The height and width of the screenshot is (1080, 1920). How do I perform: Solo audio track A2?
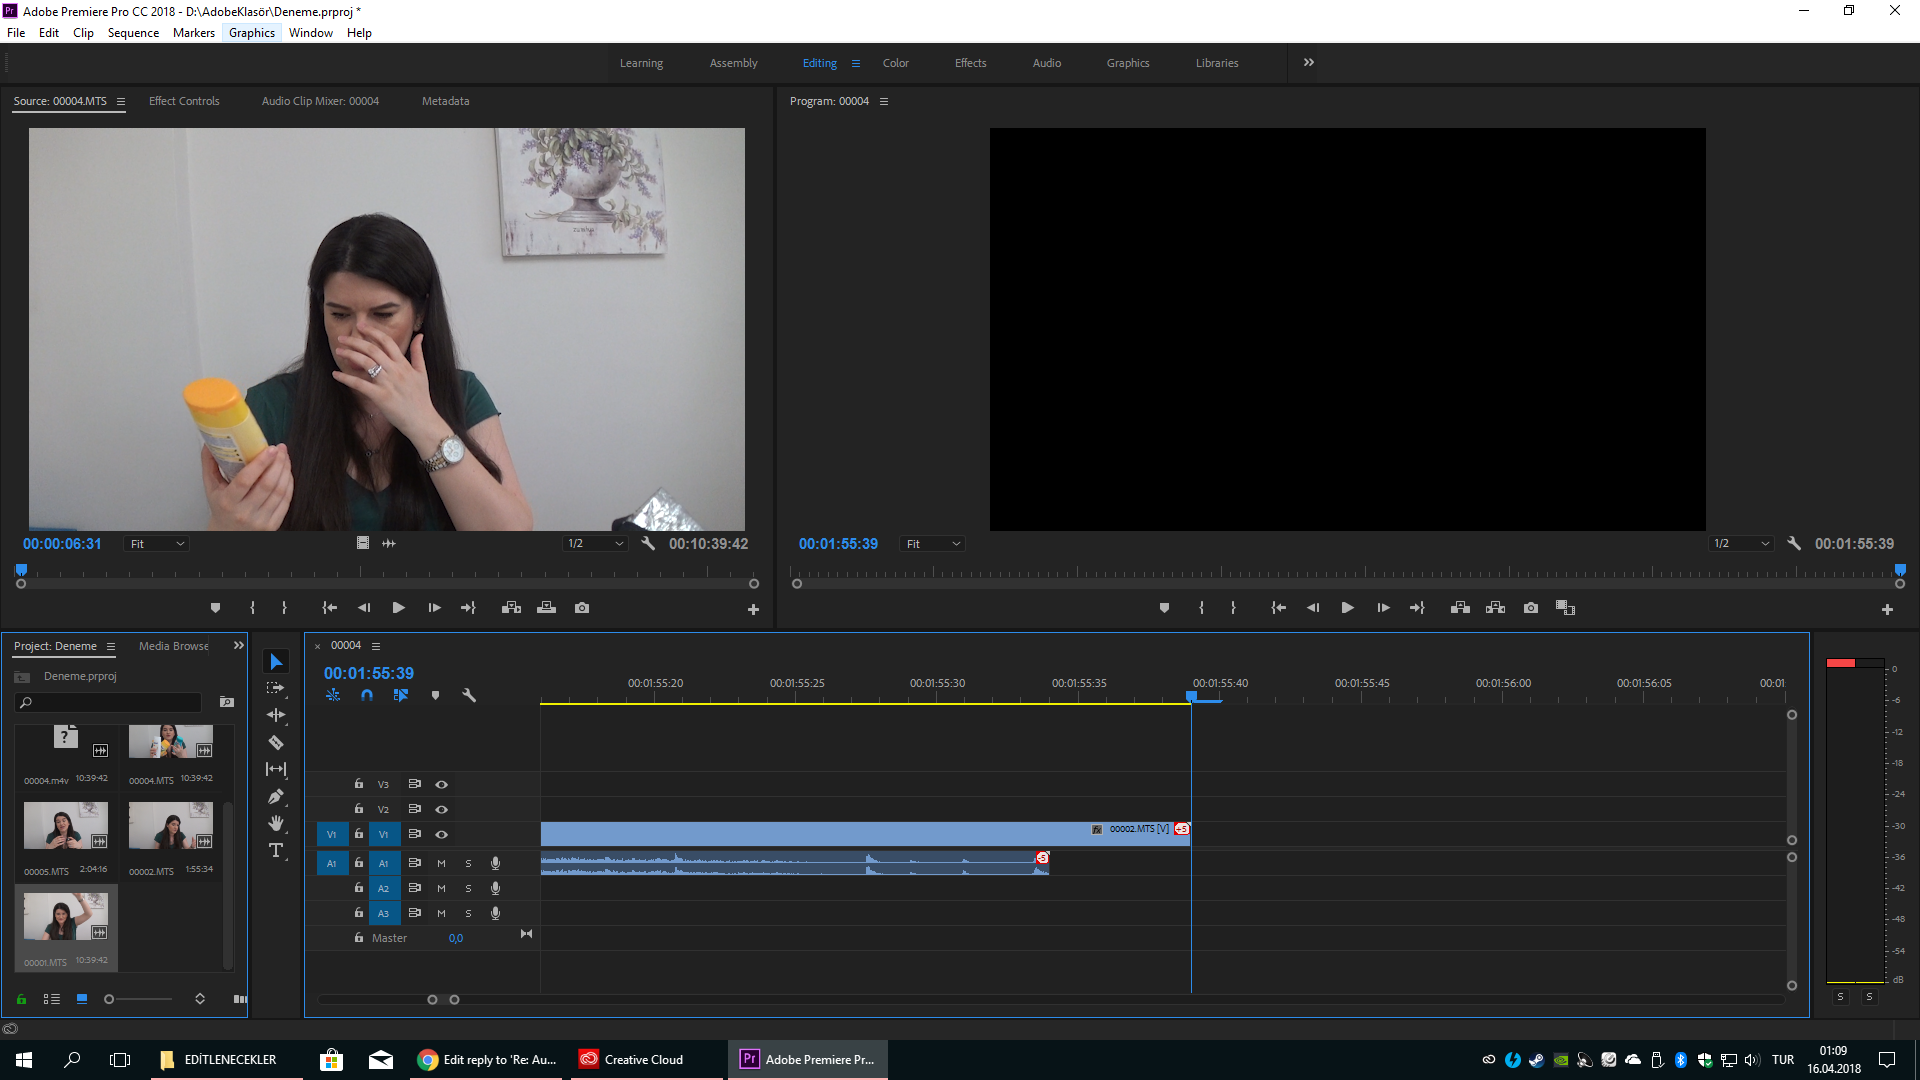click(x=468, y=888)
